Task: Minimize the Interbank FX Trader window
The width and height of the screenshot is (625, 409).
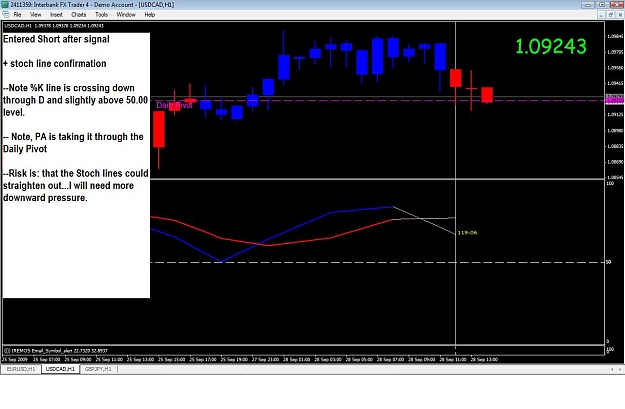Action: tap(588, 4)
